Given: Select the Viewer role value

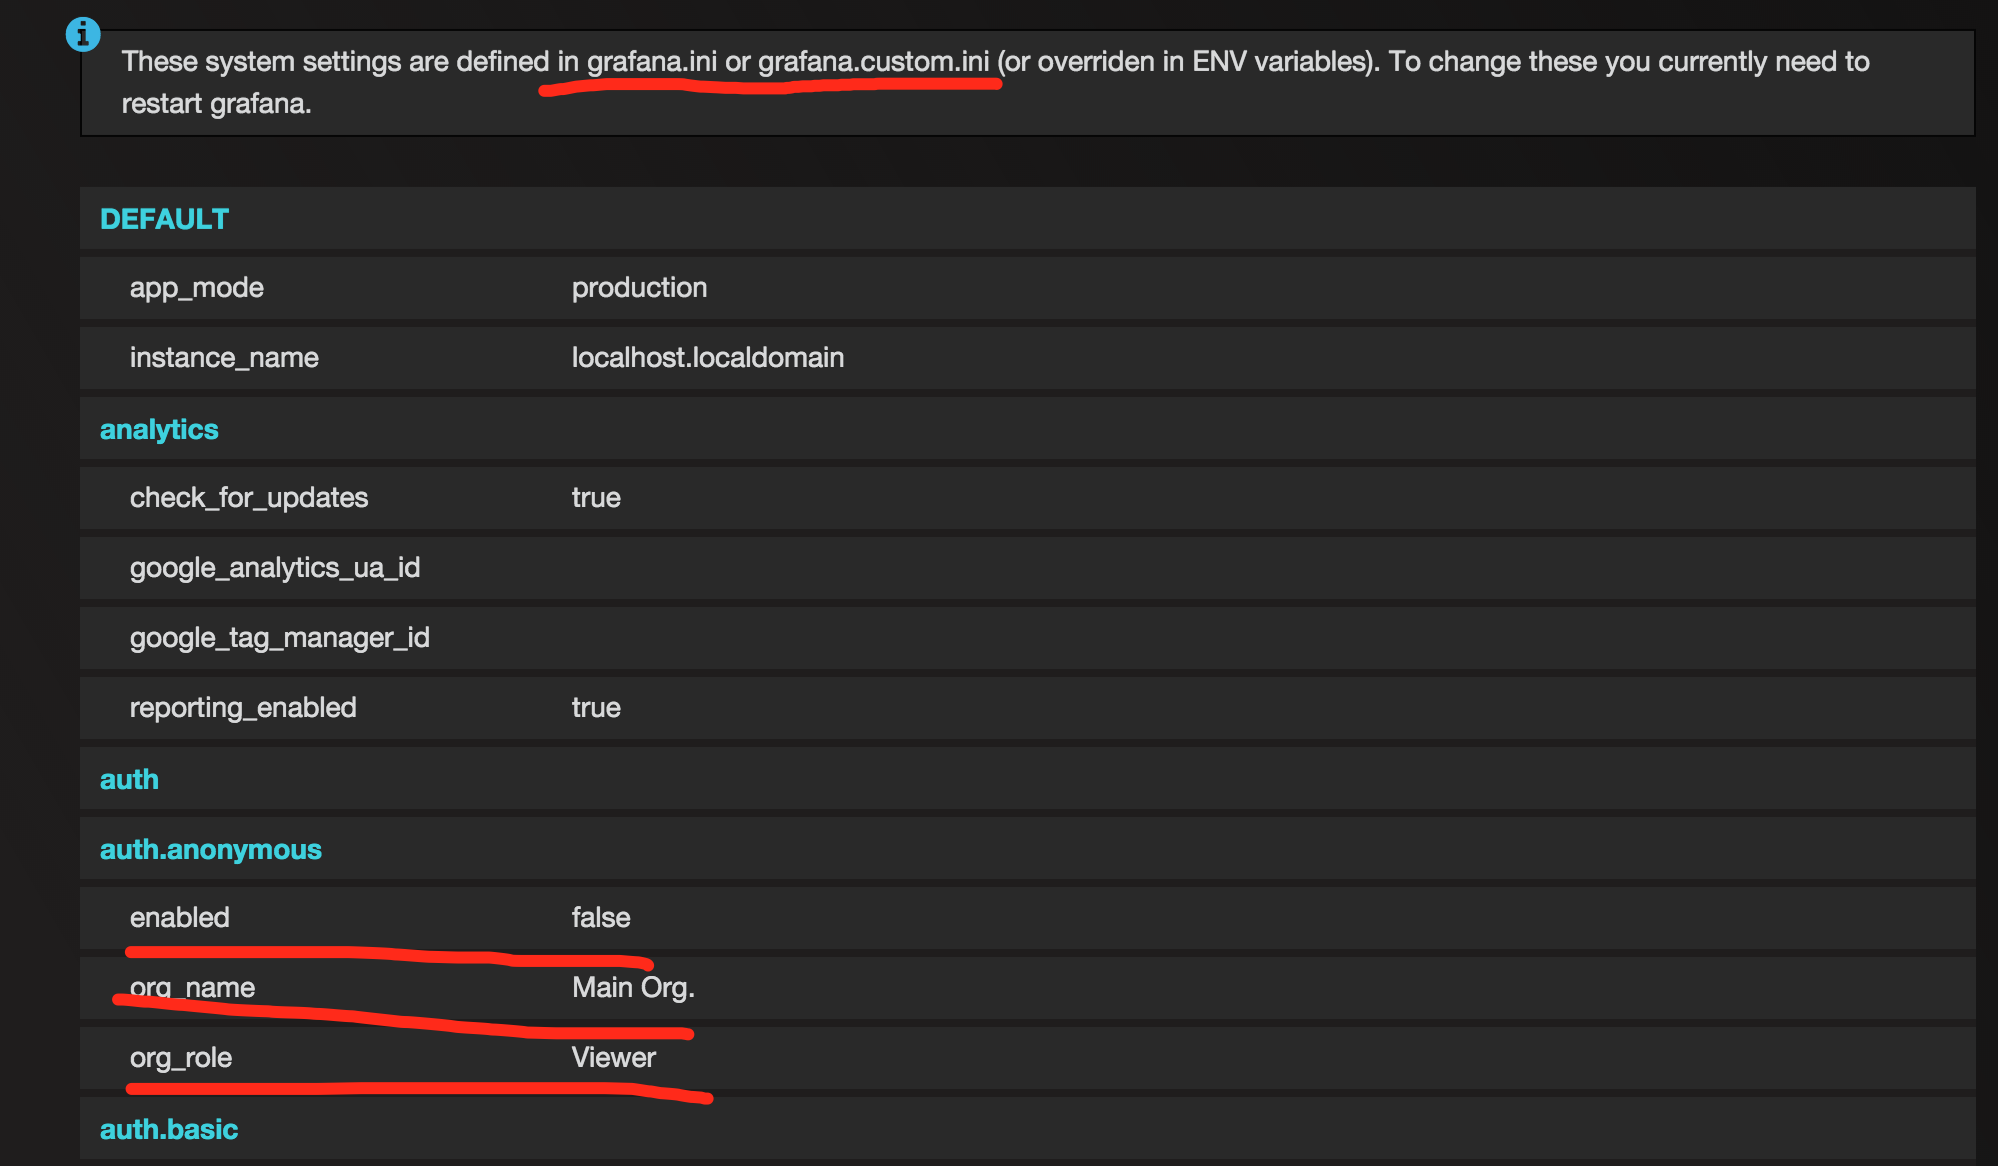Looking at the screenshot, I should [613, 1058].
